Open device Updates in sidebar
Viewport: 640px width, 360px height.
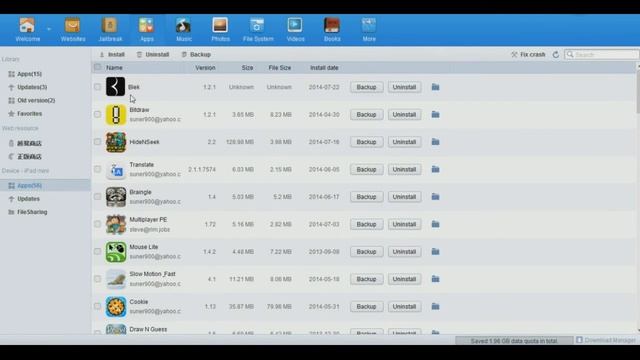pos(28,199)
